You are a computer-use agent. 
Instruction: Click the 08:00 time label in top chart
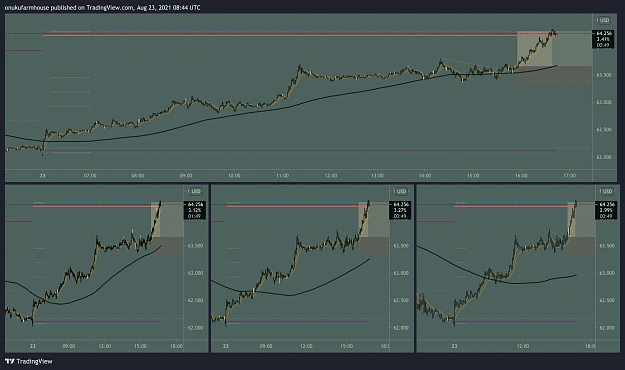138,175
